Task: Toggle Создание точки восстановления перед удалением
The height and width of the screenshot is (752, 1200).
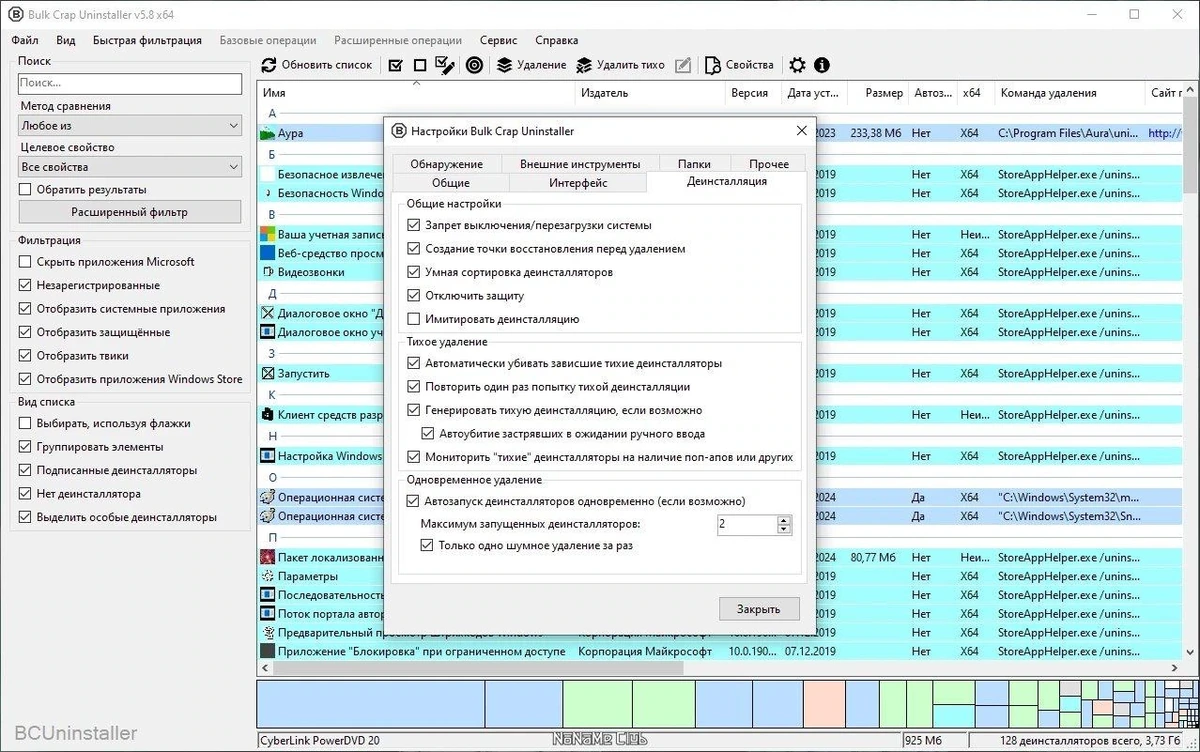Action: (414, 248)
